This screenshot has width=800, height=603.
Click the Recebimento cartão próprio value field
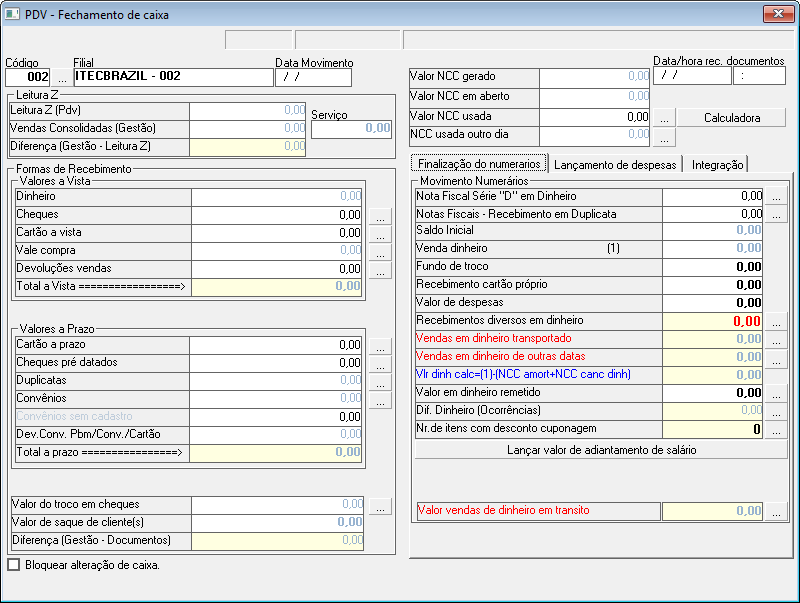coord(712,285)
